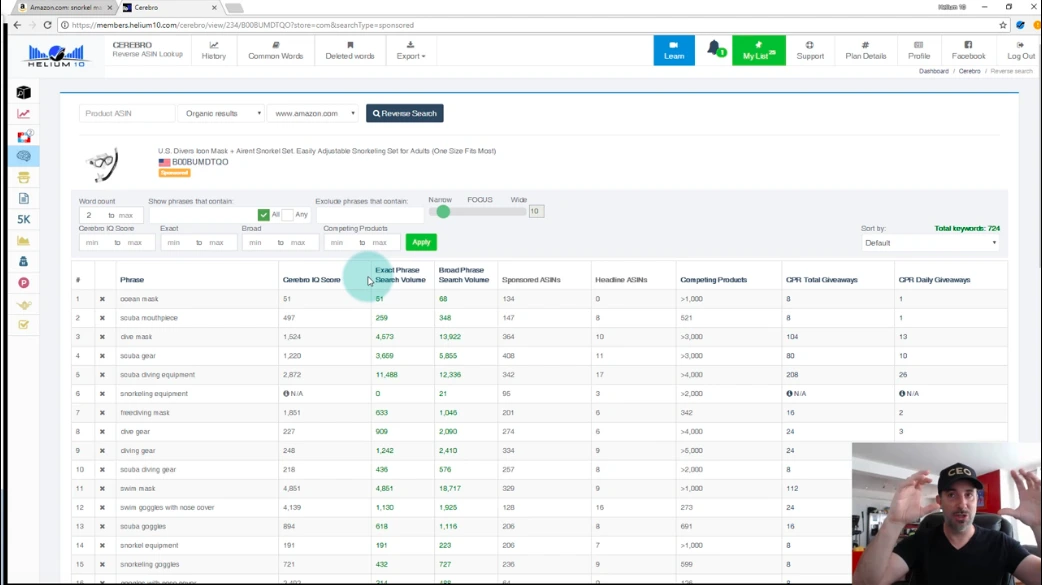Expand the Export menu
Viewport: 1042px width, 585px height.
tap(411, 51)
